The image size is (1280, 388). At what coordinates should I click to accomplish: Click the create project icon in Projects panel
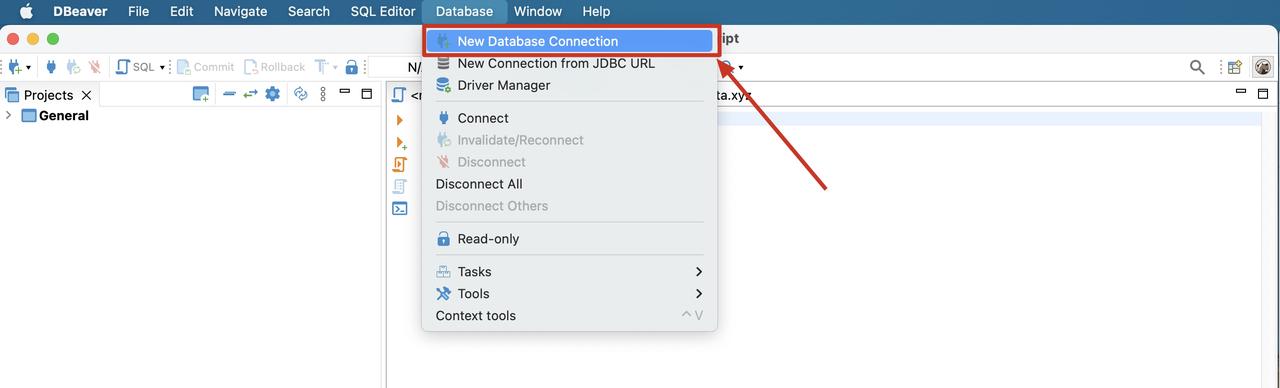pos(201,94)
